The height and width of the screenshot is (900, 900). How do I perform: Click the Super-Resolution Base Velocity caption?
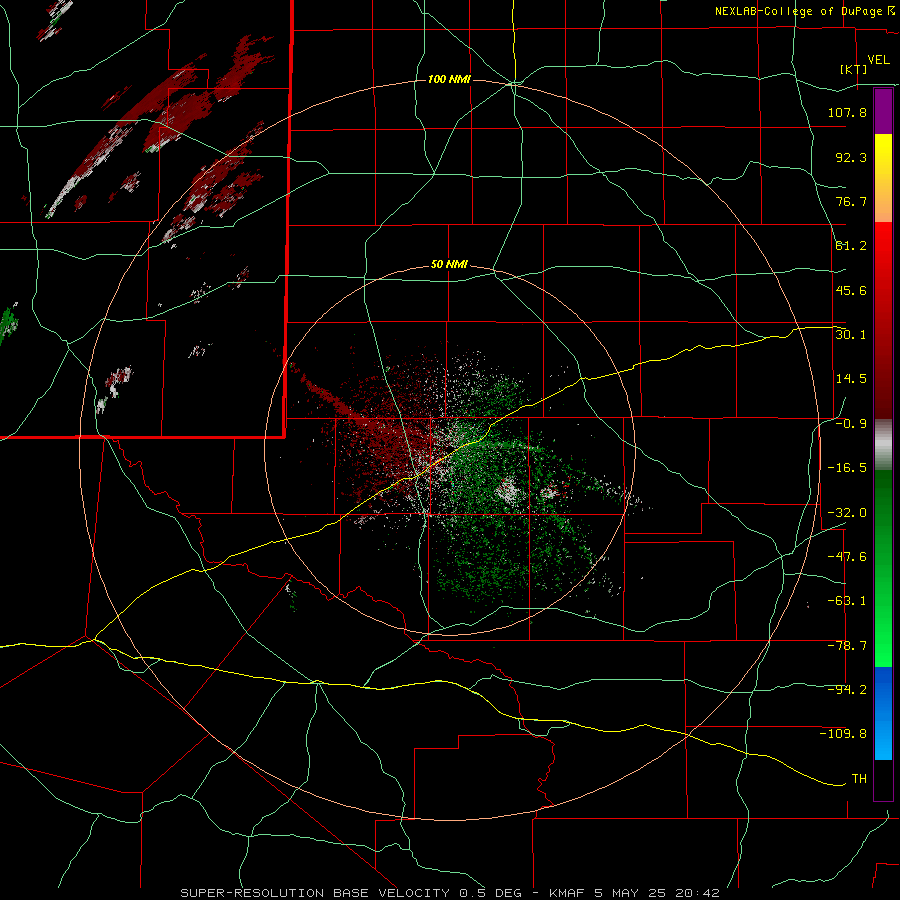pyautogui.click(x=449, y=893)
